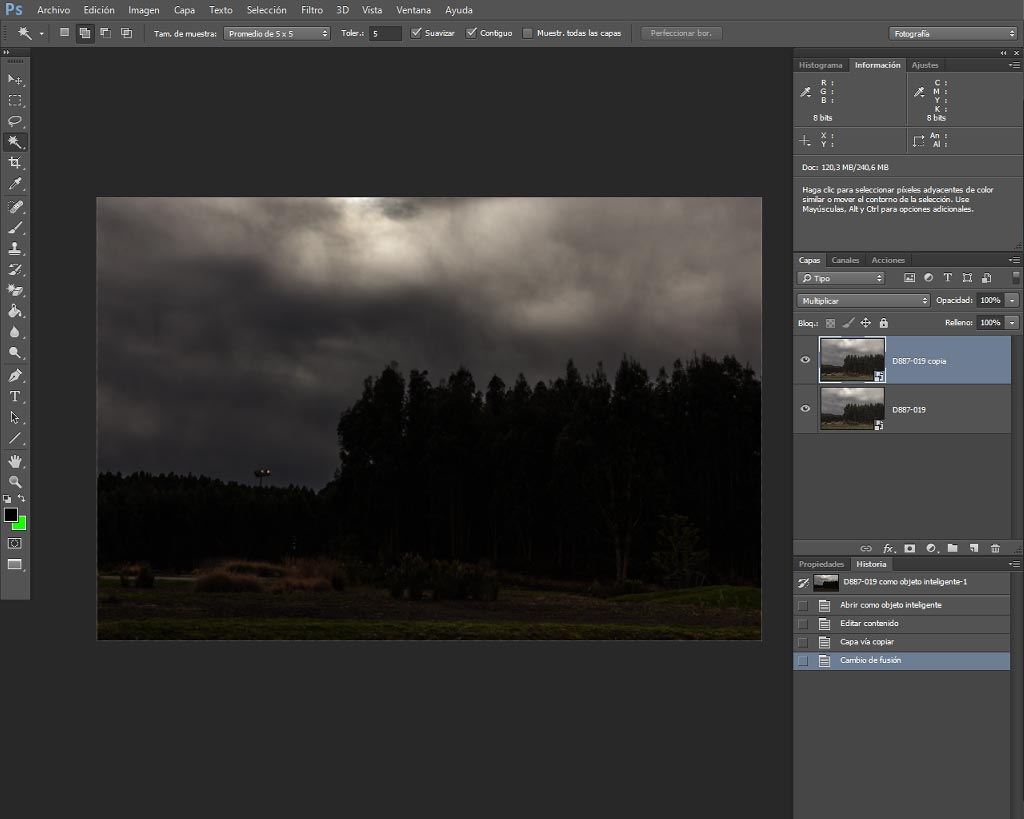Open the layer filter Tipo dropdown
Screen dimensions: 1024x819
coord(840,278)
